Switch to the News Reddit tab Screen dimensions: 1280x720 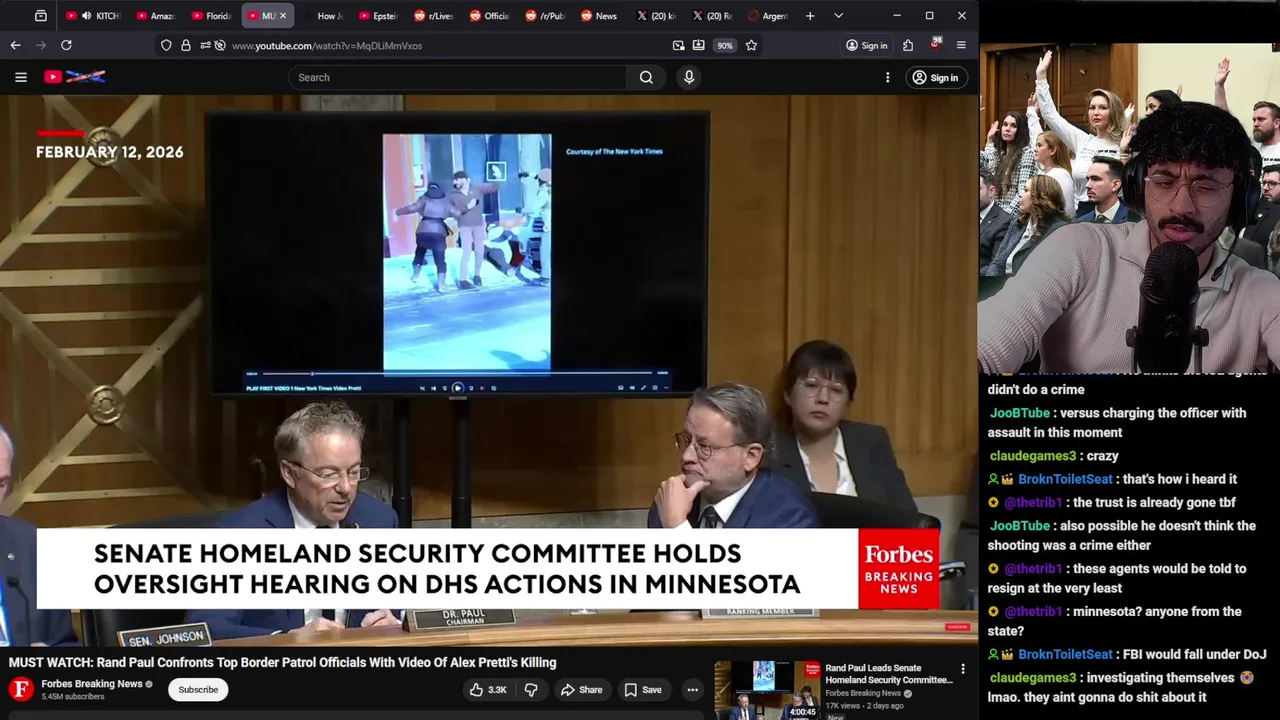600,16
